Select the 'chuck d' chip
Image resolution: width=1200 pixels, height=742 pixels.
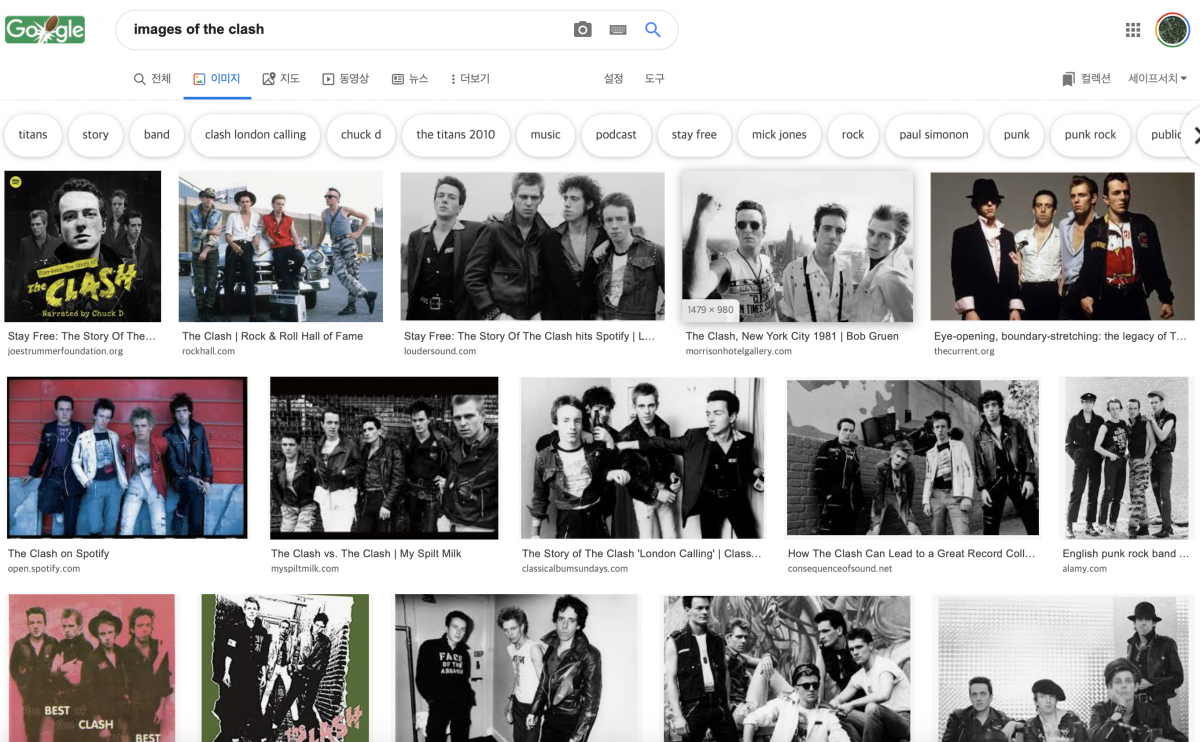coord(361,135)
